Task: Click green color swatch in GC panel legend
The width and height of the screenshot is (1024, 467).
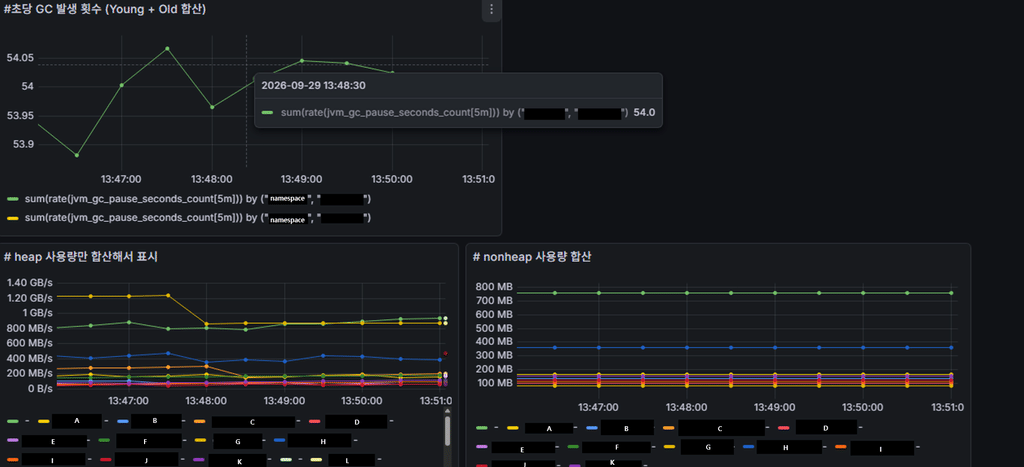Action: [12, 199]
